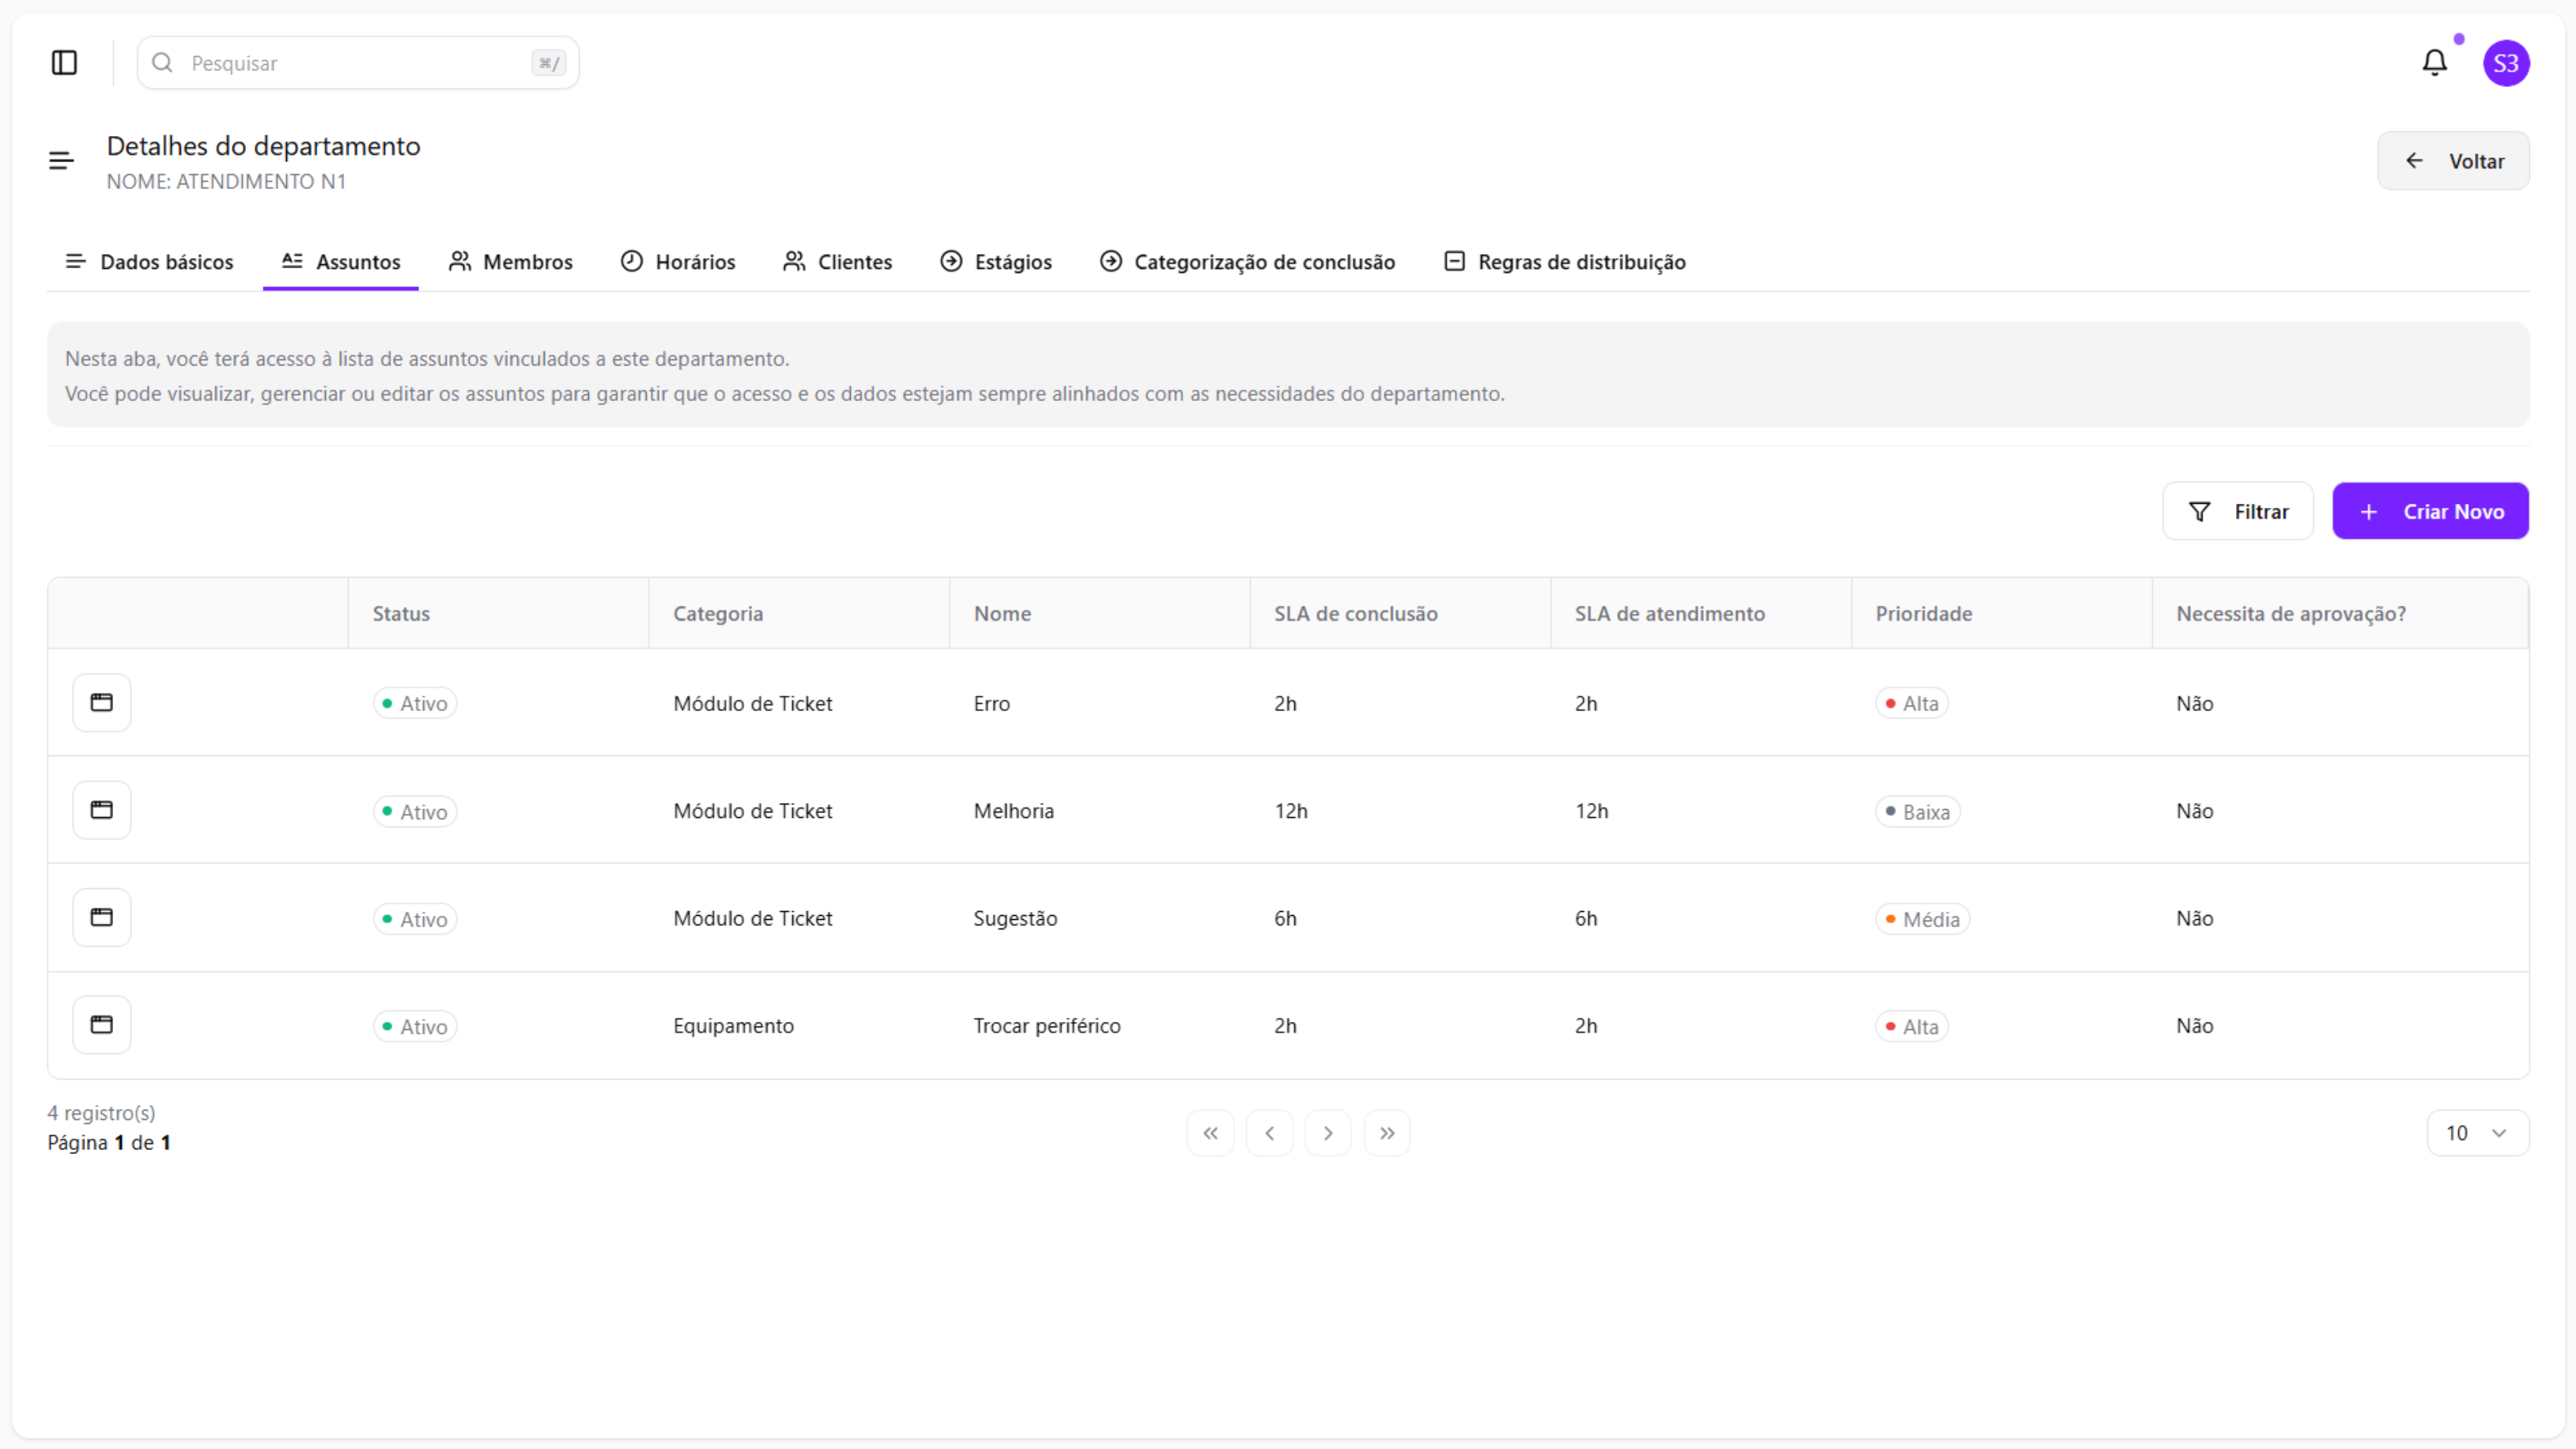The width and height of the screenshot is (2576, 1449).
Task: Go to the first page arrow
Action: click(1210, 1133)
